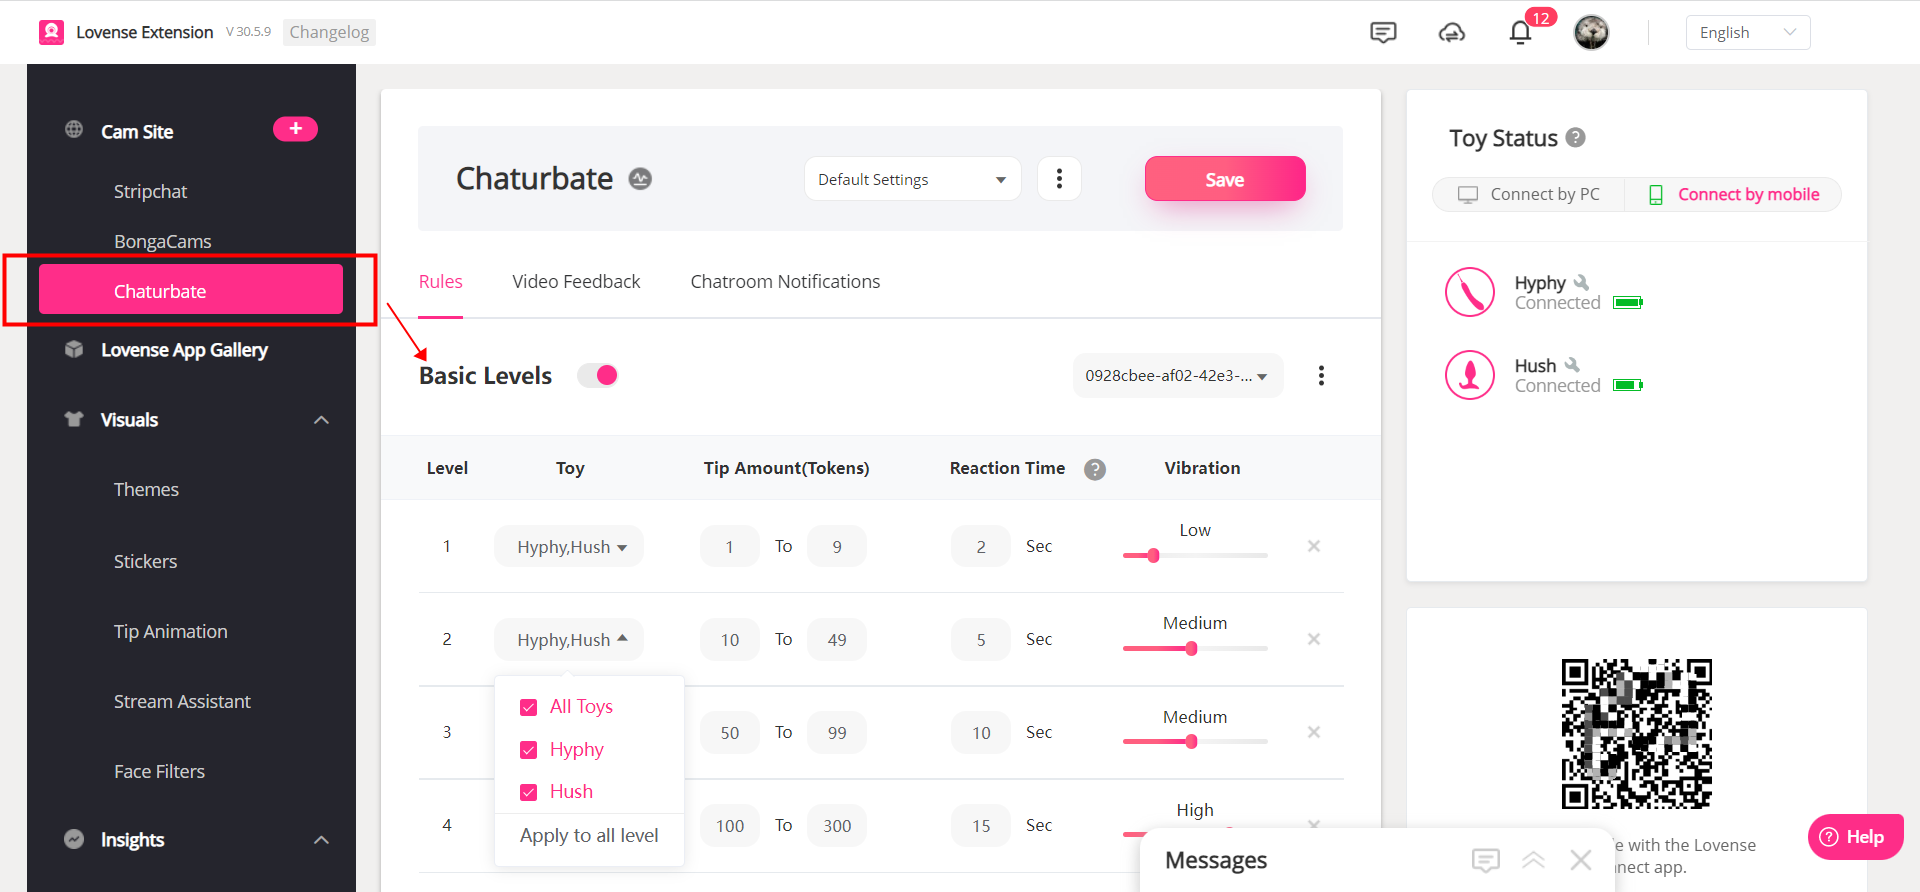This screenshot has width=1920, height=892.
Task: Open the chat messages icon in header
Action: (1383, 33)
